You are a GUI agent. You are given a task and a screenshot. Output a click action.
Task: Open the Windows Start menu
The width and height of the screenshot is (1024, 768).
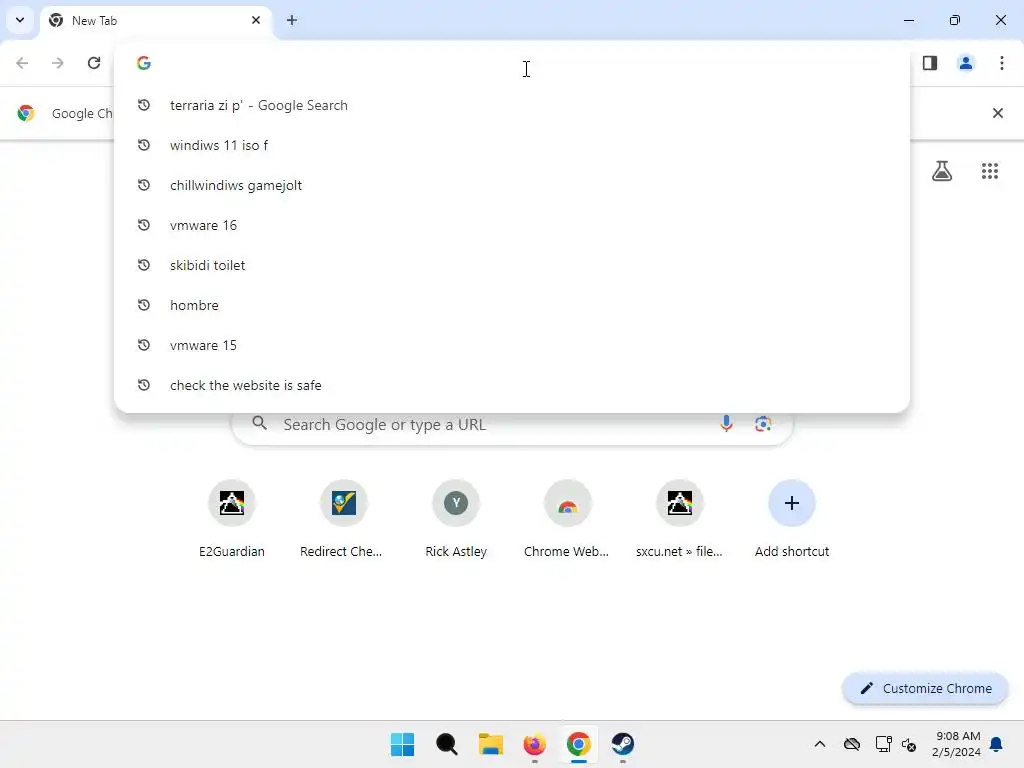[402, 744]
